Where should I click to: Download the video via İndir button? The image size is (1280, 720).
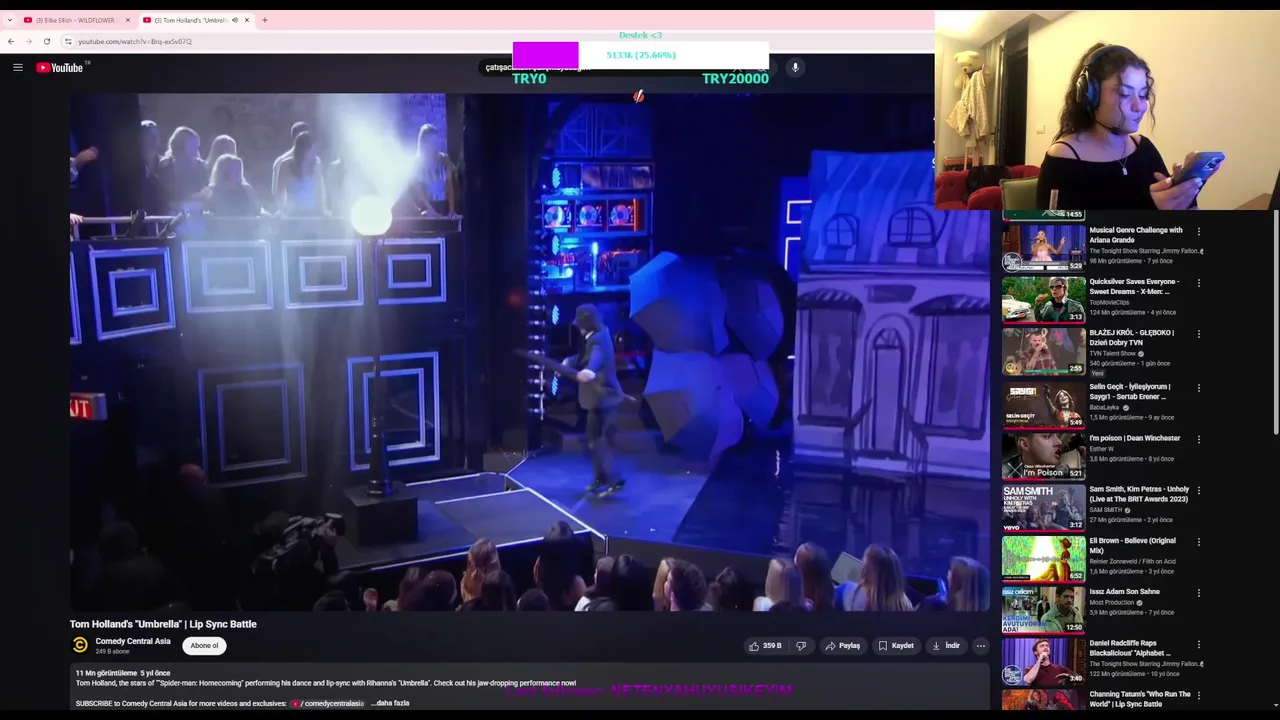tap(946, 646)
